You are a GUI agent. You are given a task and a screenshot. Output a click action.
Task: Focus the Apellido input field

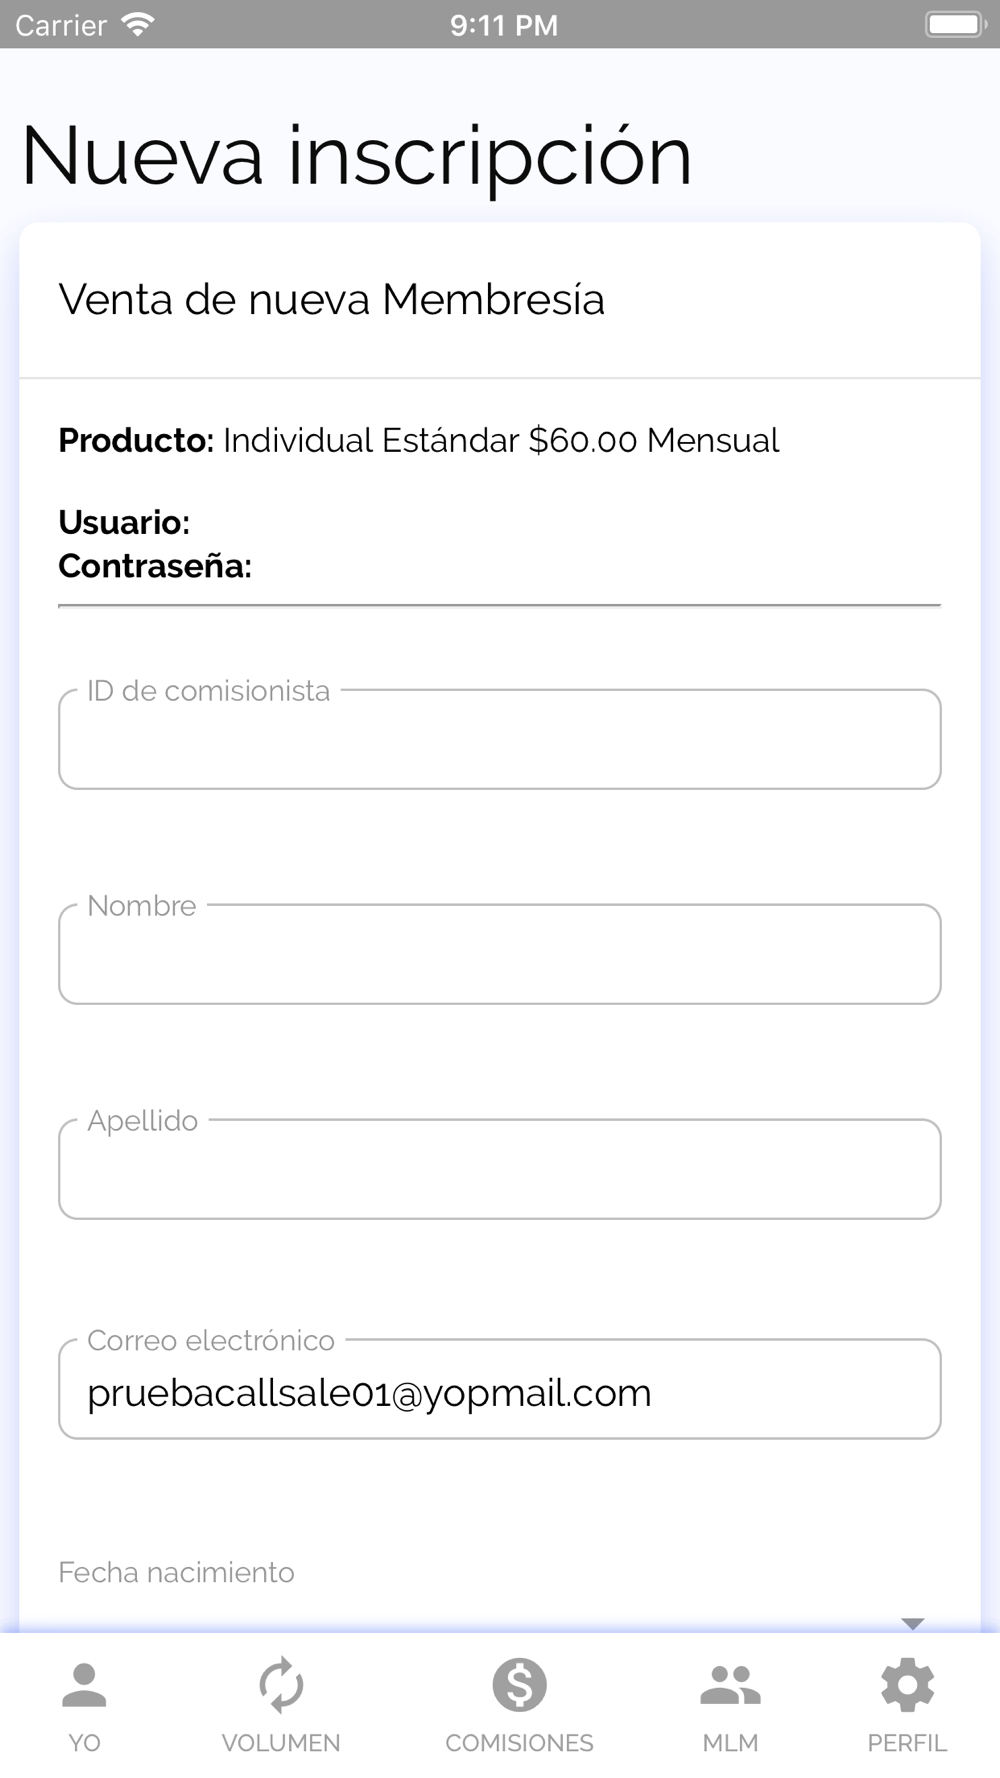point(500,1169)
